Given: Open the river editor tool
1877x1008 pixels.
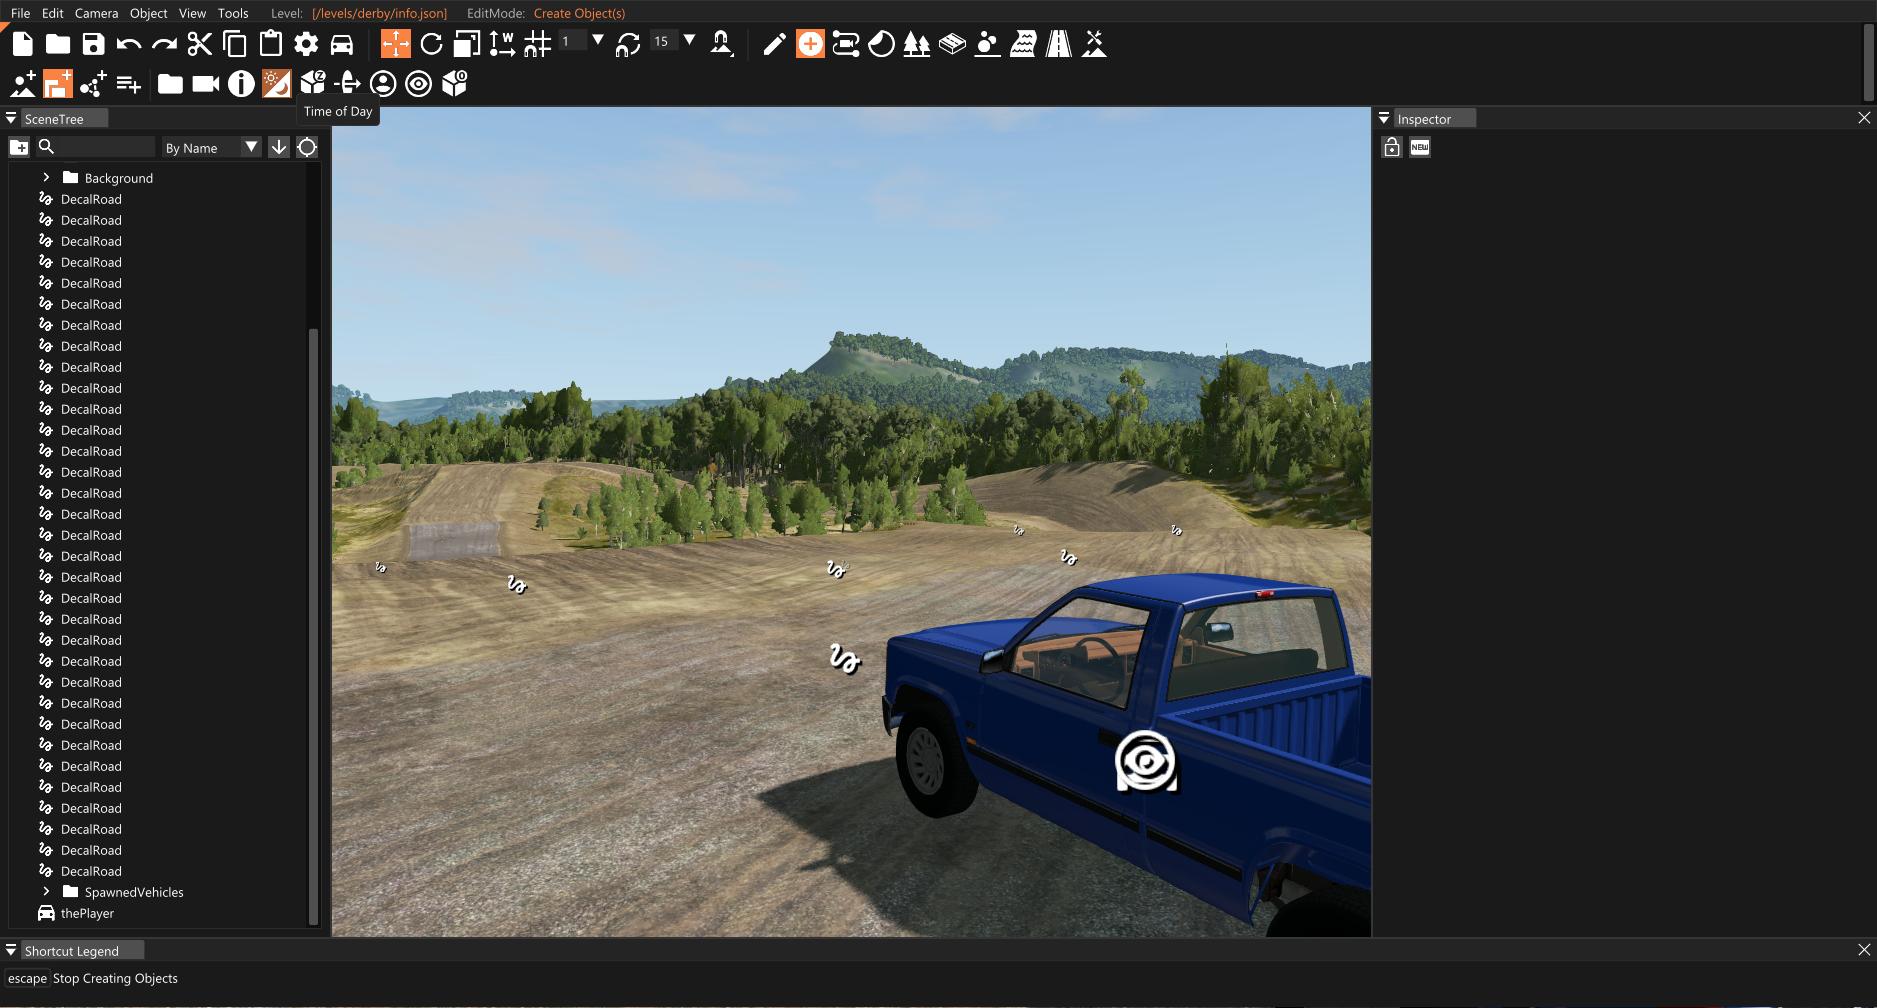Looking at the screenshot, I should (x=1023, y=44).
